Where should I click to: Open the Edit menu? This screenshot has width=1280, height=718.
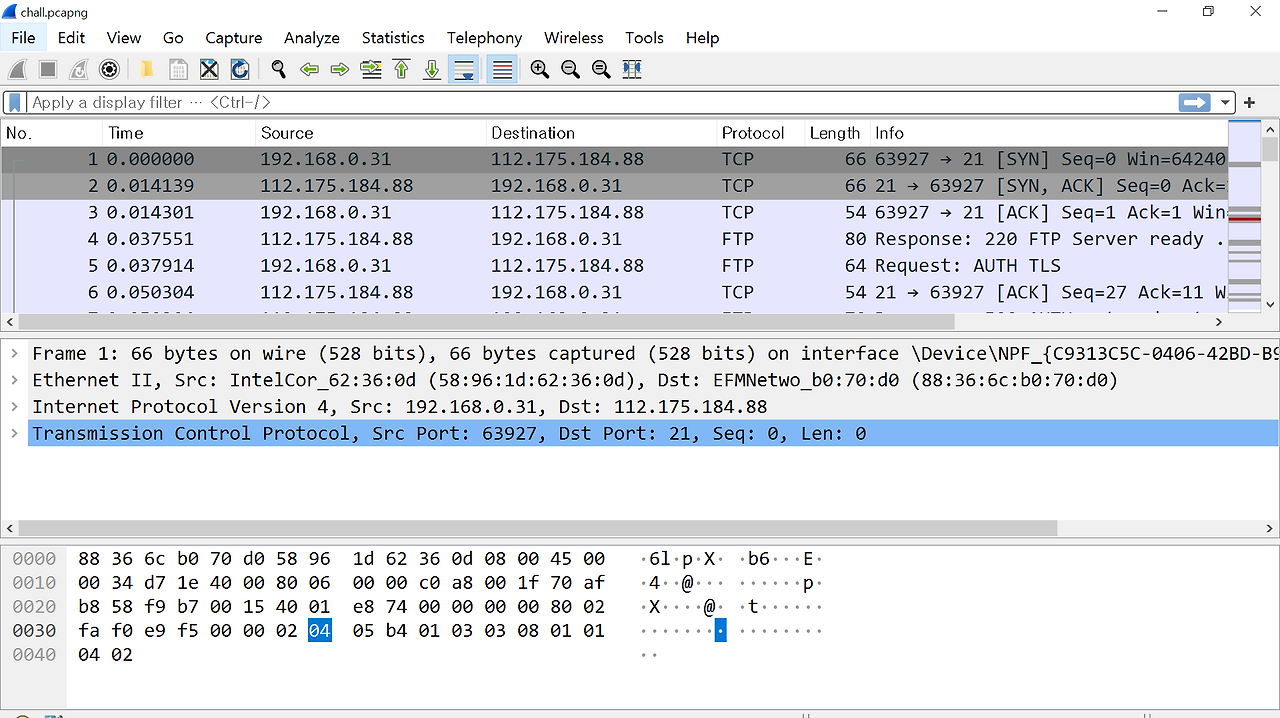click(71, 37)
